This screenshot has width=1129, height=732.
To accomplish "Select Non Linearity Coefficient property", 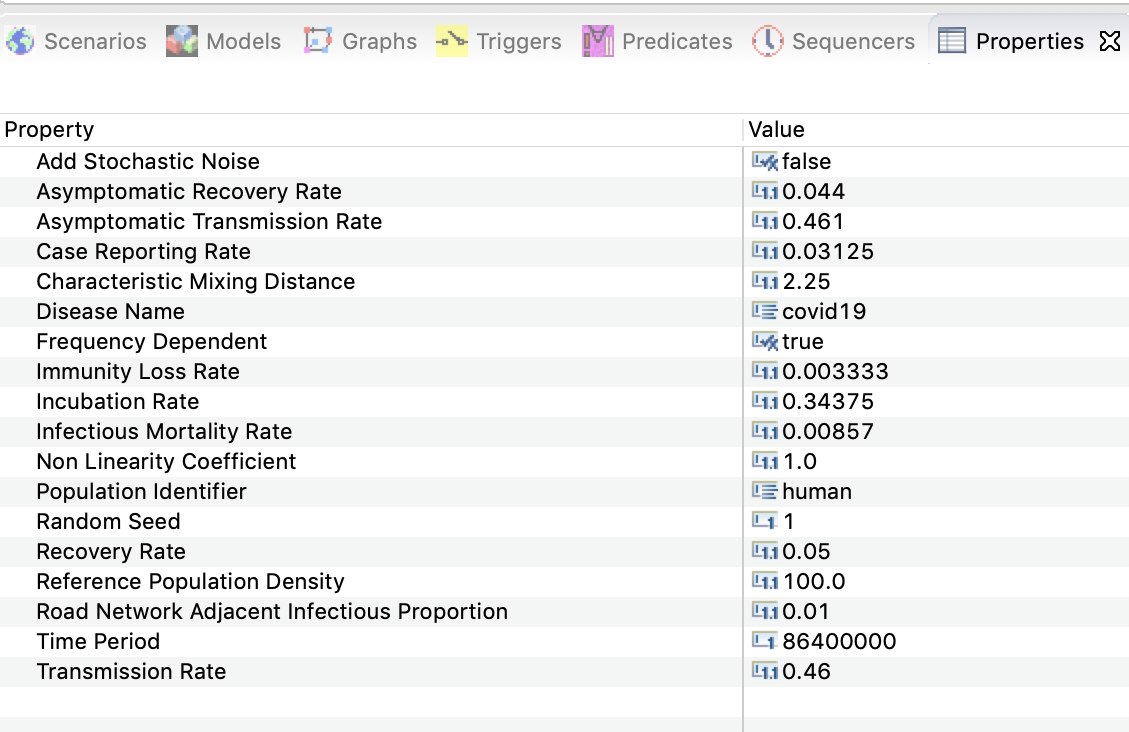I will click(x=166, y=461).
